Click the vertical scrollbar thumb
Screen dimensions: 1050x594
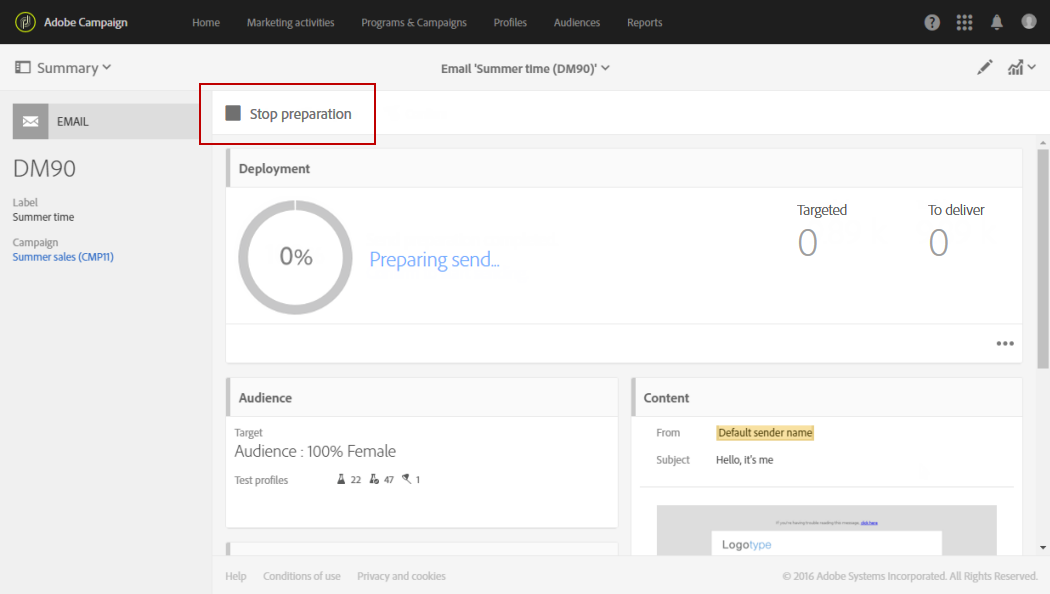pos(1043,258)
